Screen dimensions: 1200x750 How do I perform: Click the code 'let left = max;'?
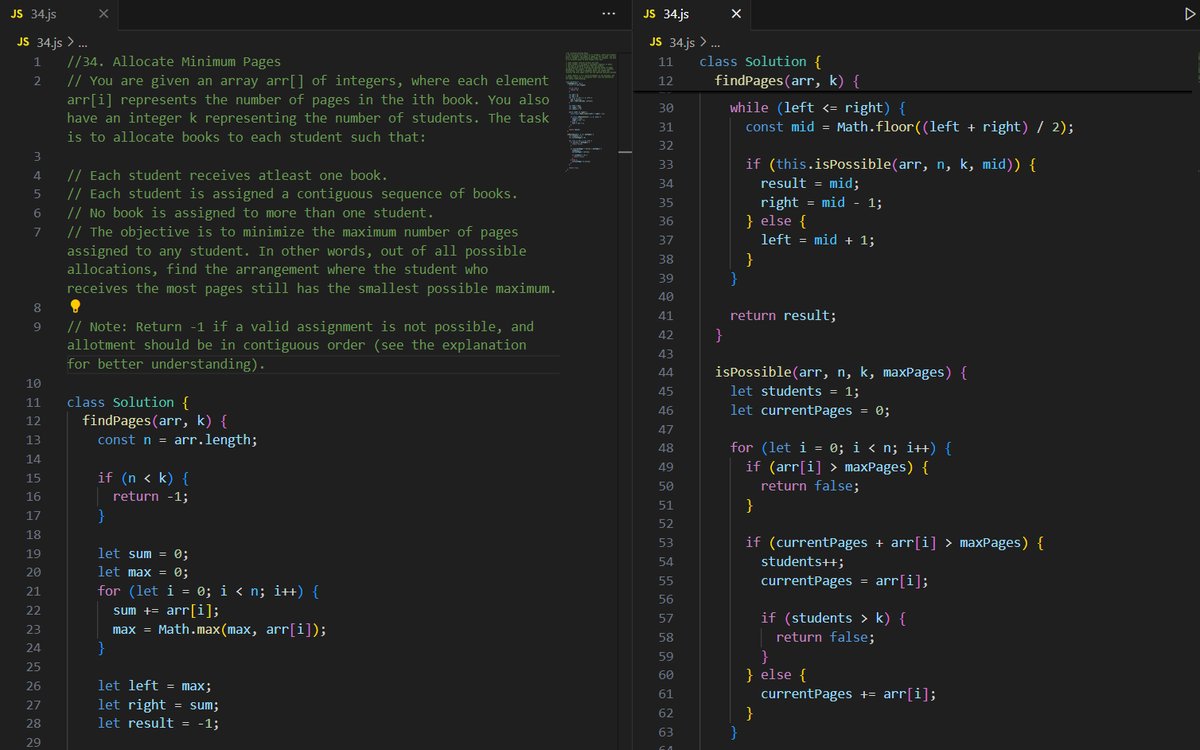[x=154, y=686]
